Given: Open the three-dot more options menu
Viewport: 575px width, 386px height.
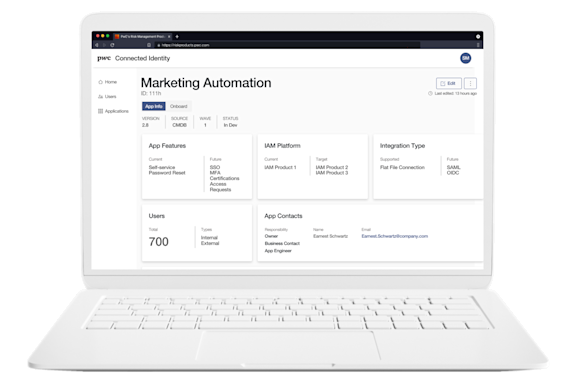Looking at the screenshot, I should [470, 84].
